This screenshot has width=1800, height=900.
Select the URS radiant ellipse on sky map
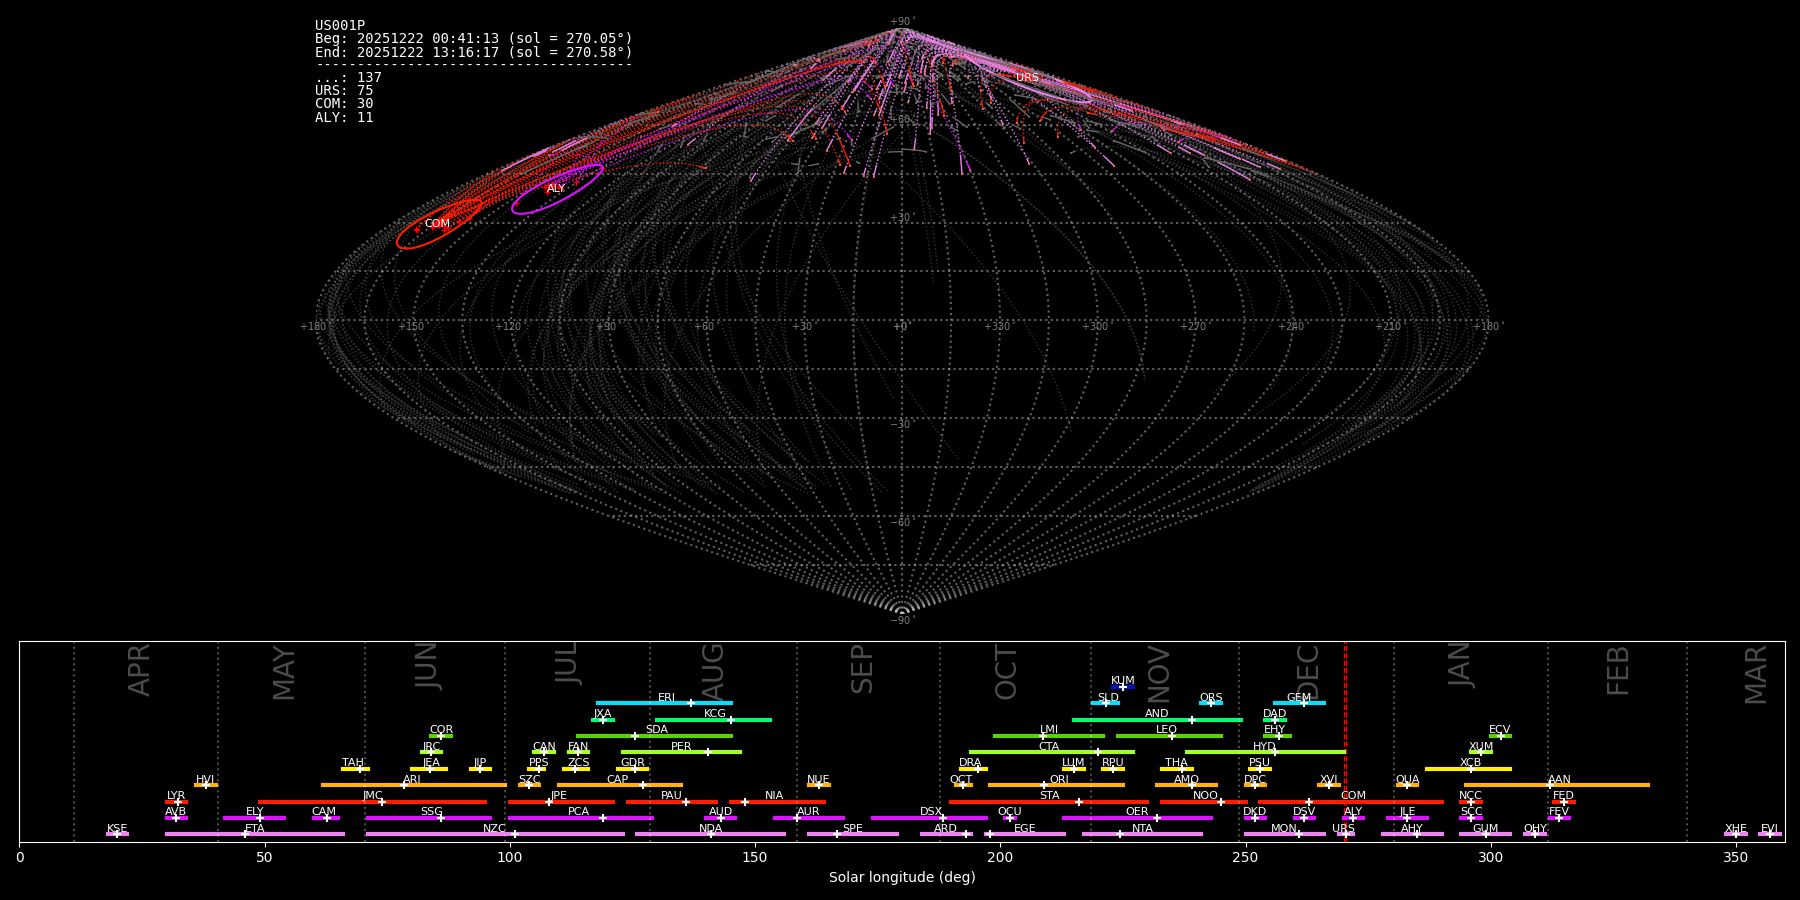tap(1027, 78)
